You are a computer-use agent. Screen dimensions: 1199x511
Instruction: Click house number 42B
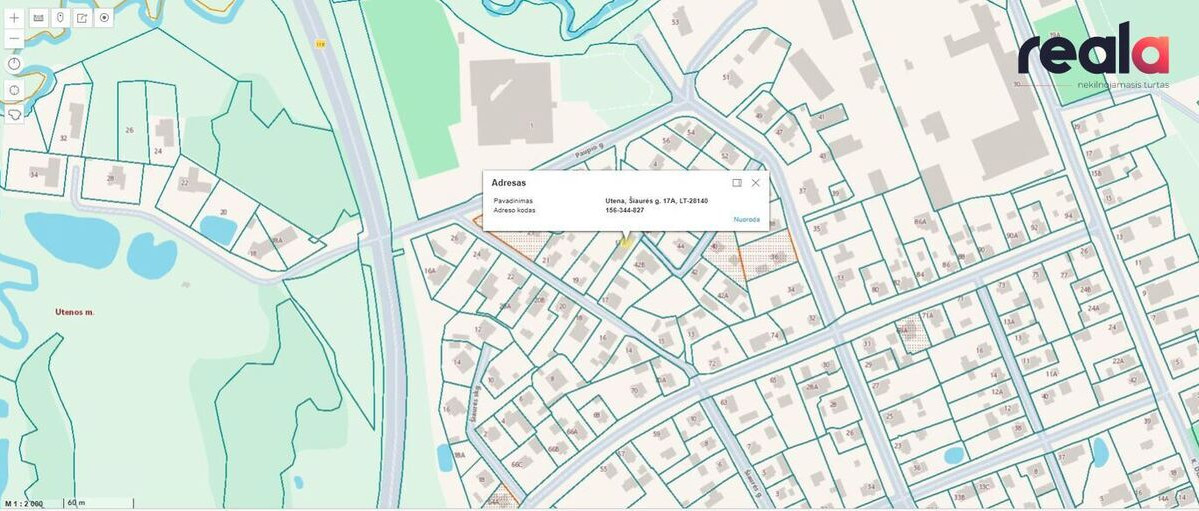[639, 265]
